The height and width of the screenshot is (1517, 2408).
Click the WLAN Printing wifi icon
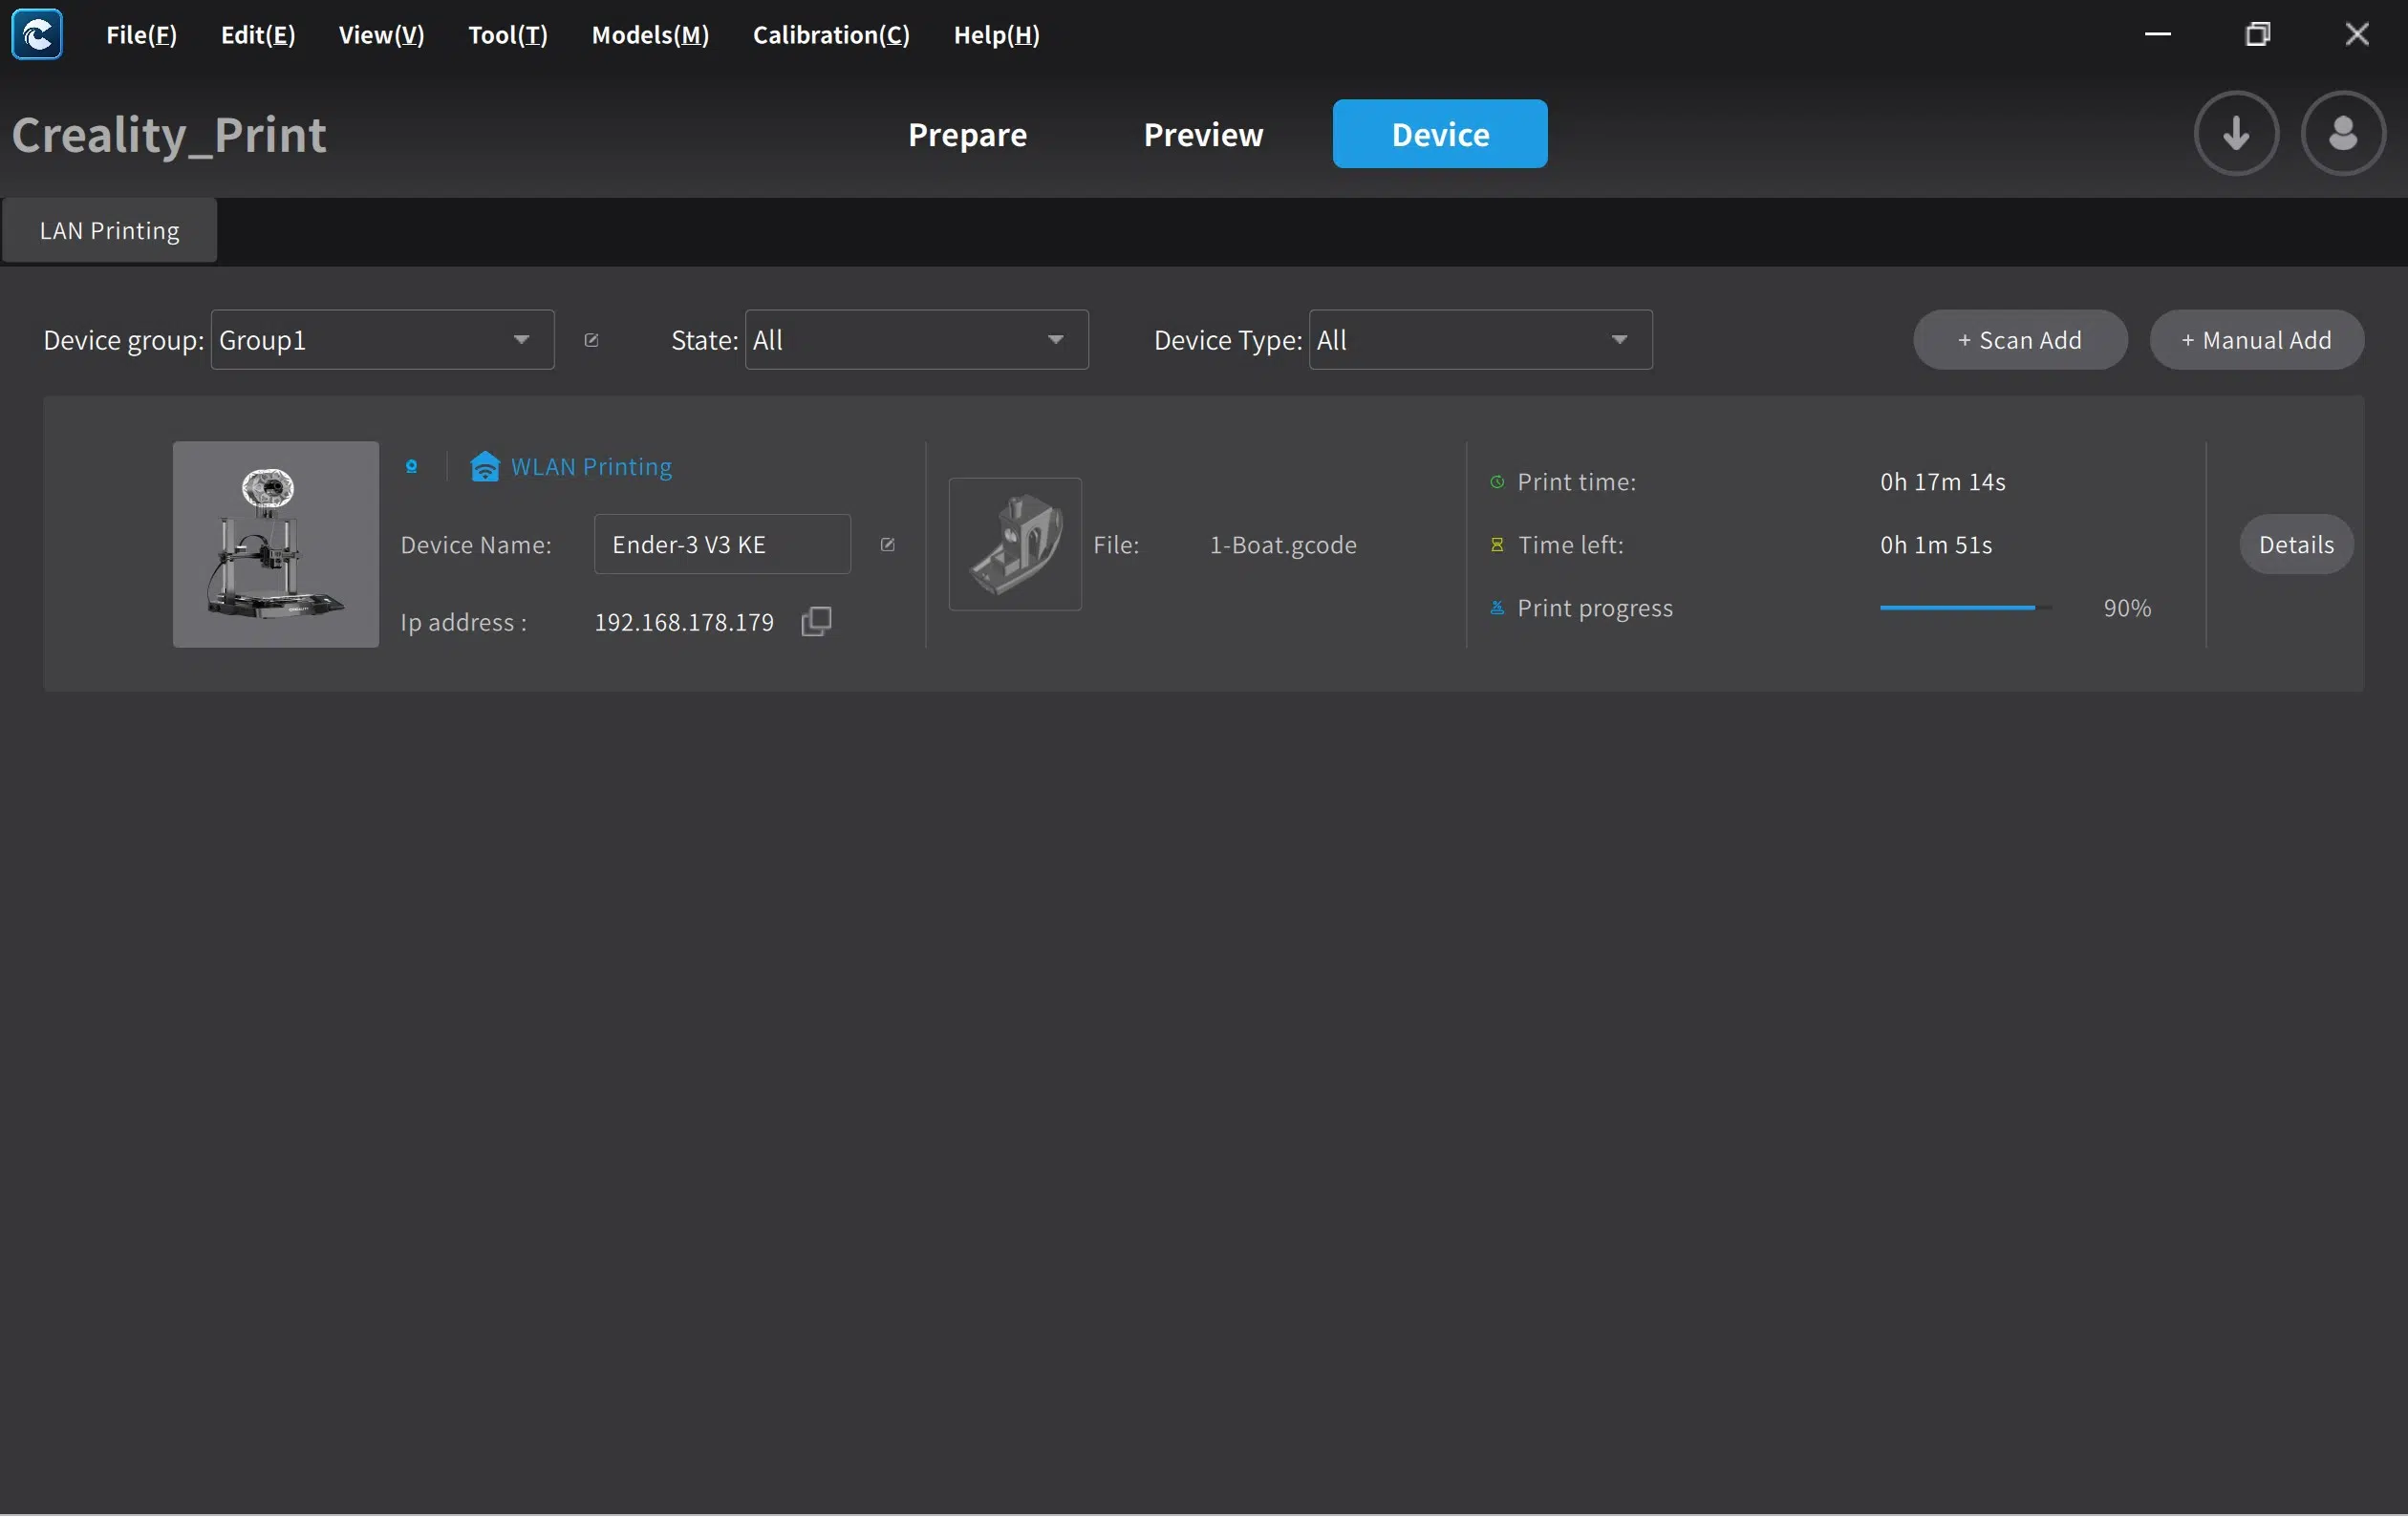click(x=485, y=467)
